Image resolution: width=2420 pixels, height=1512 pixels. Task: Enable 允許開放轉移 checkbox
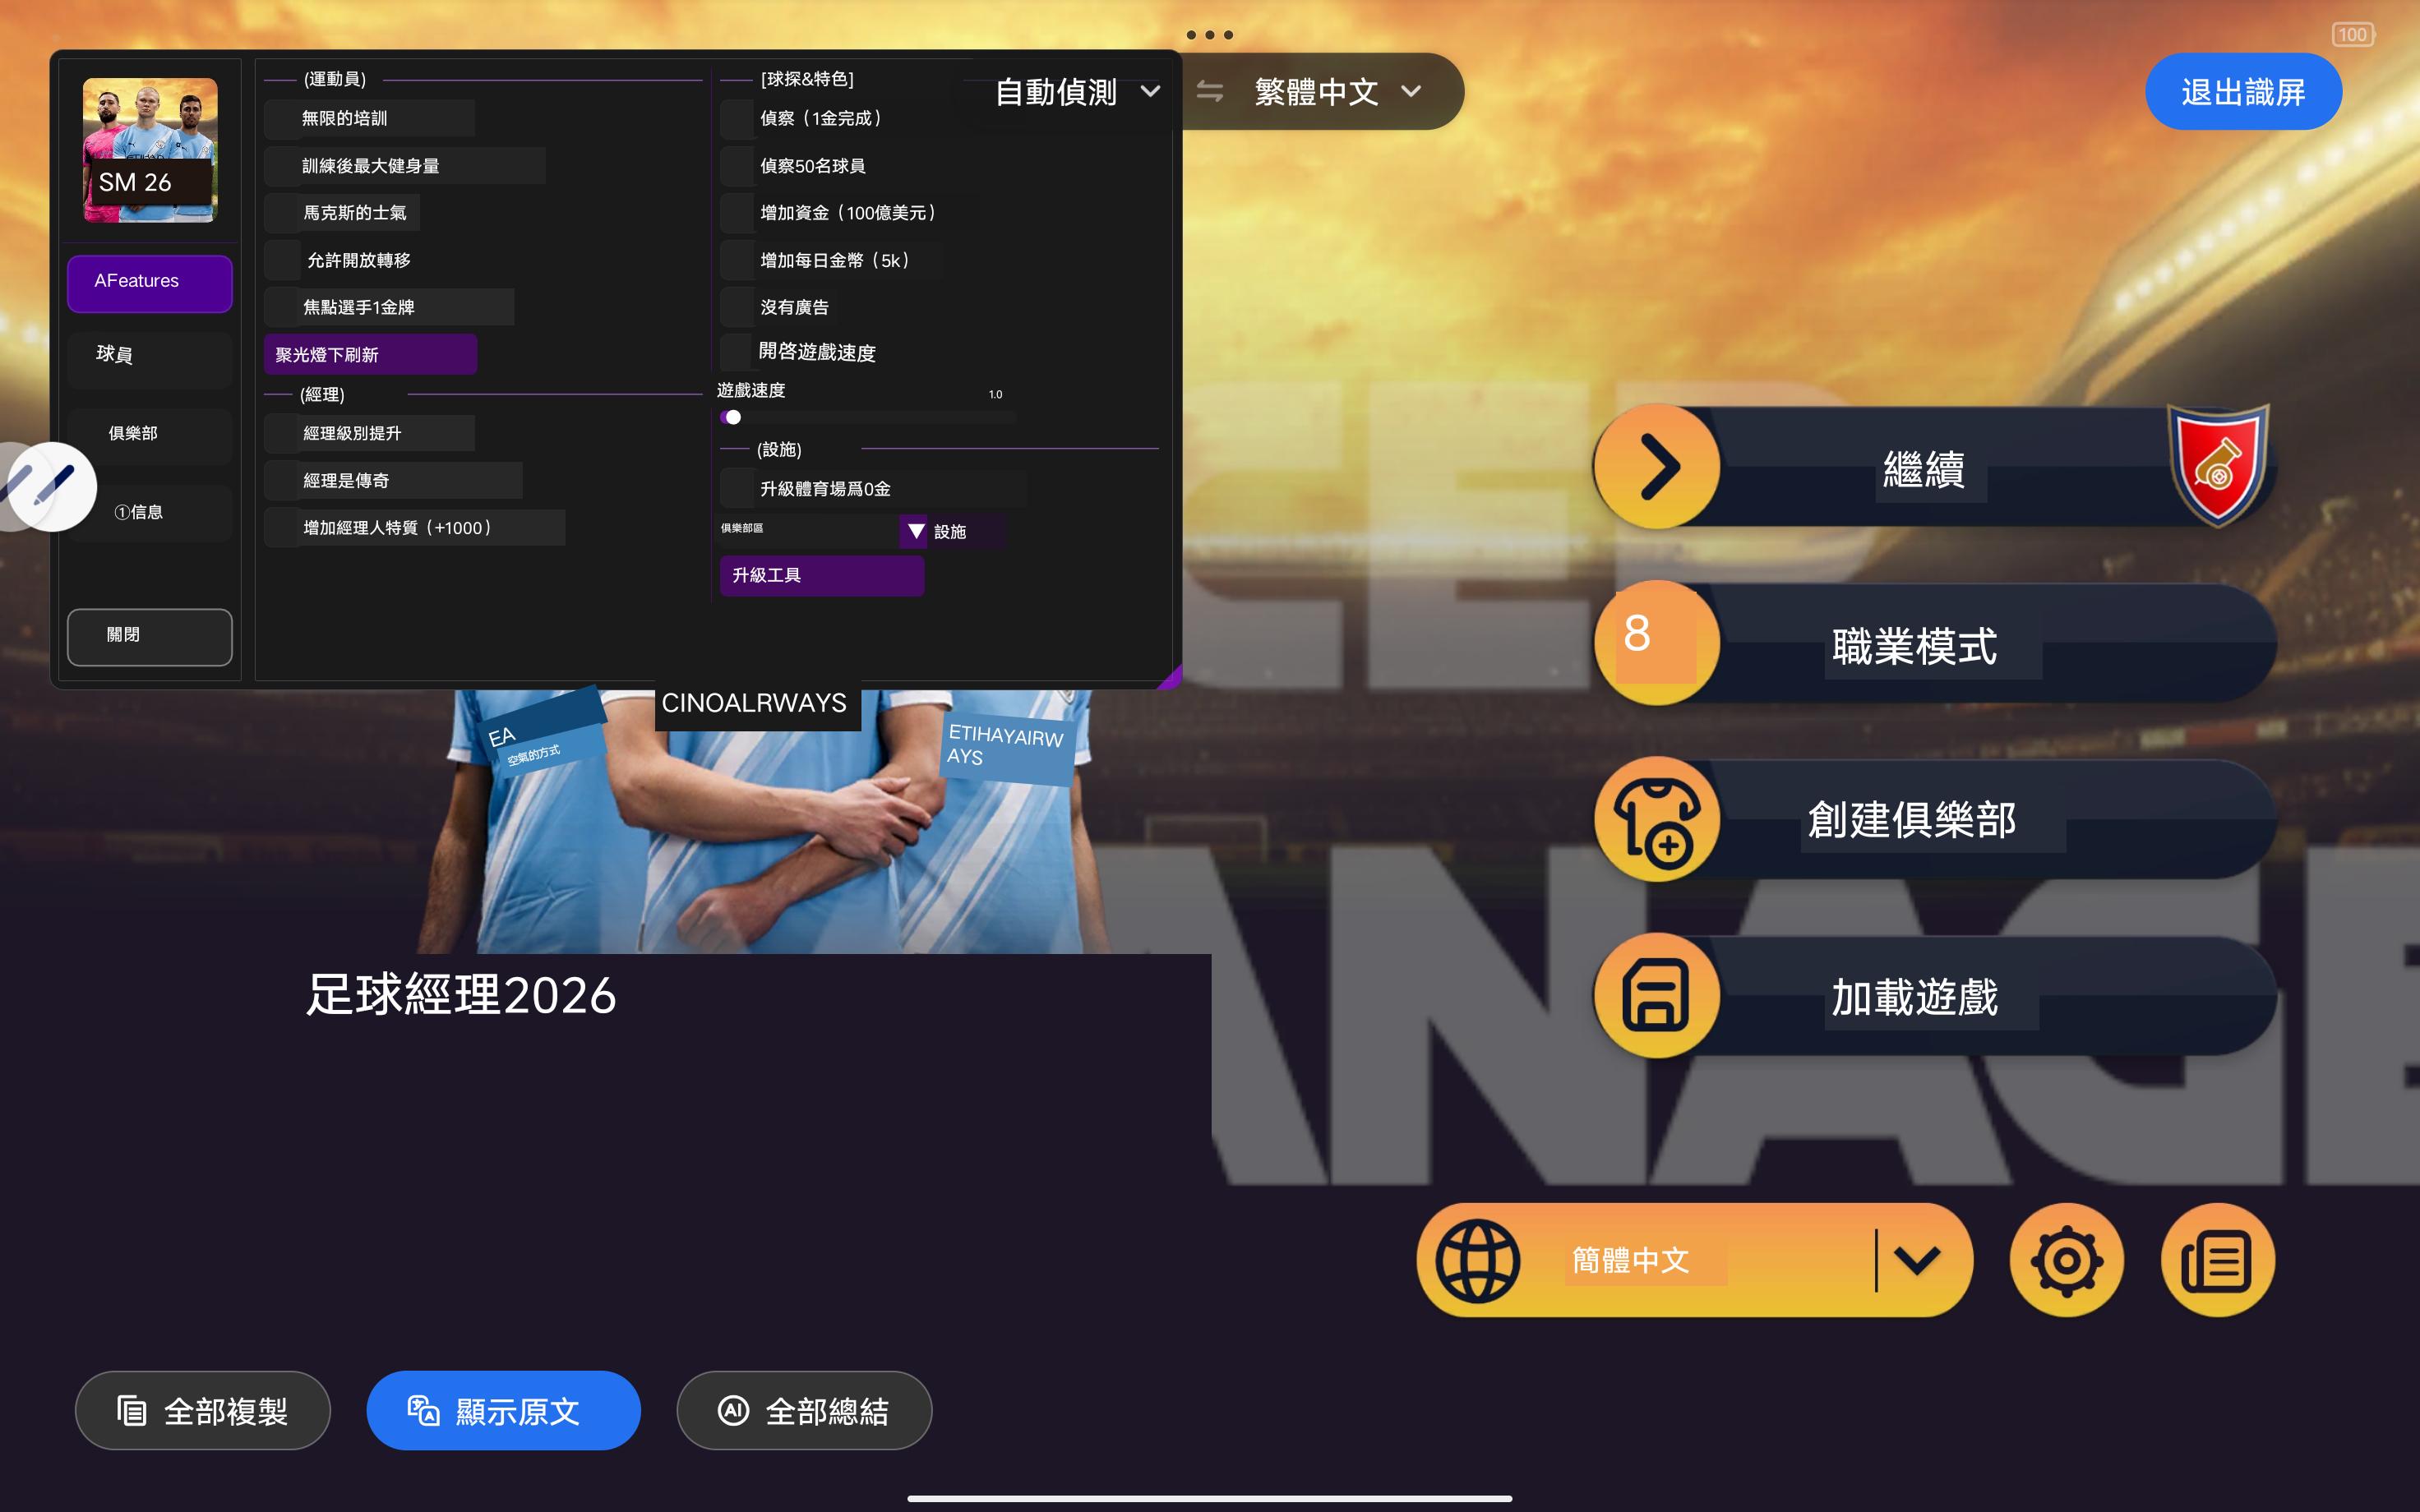pyautogui.click(x=283, y=260)
